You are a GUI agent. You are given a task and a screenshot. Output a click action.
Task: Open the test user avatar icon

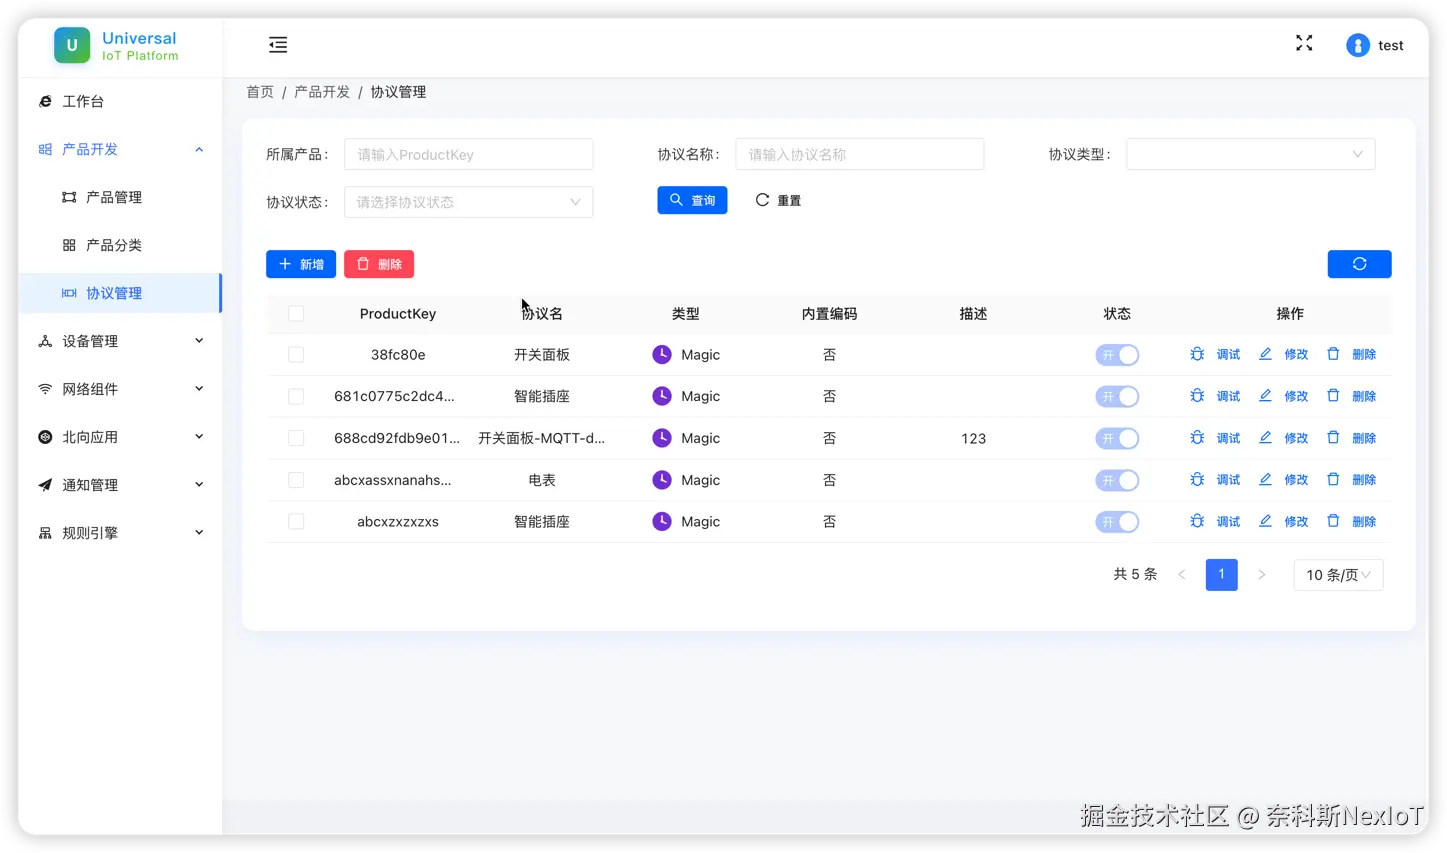[1357, 45]
